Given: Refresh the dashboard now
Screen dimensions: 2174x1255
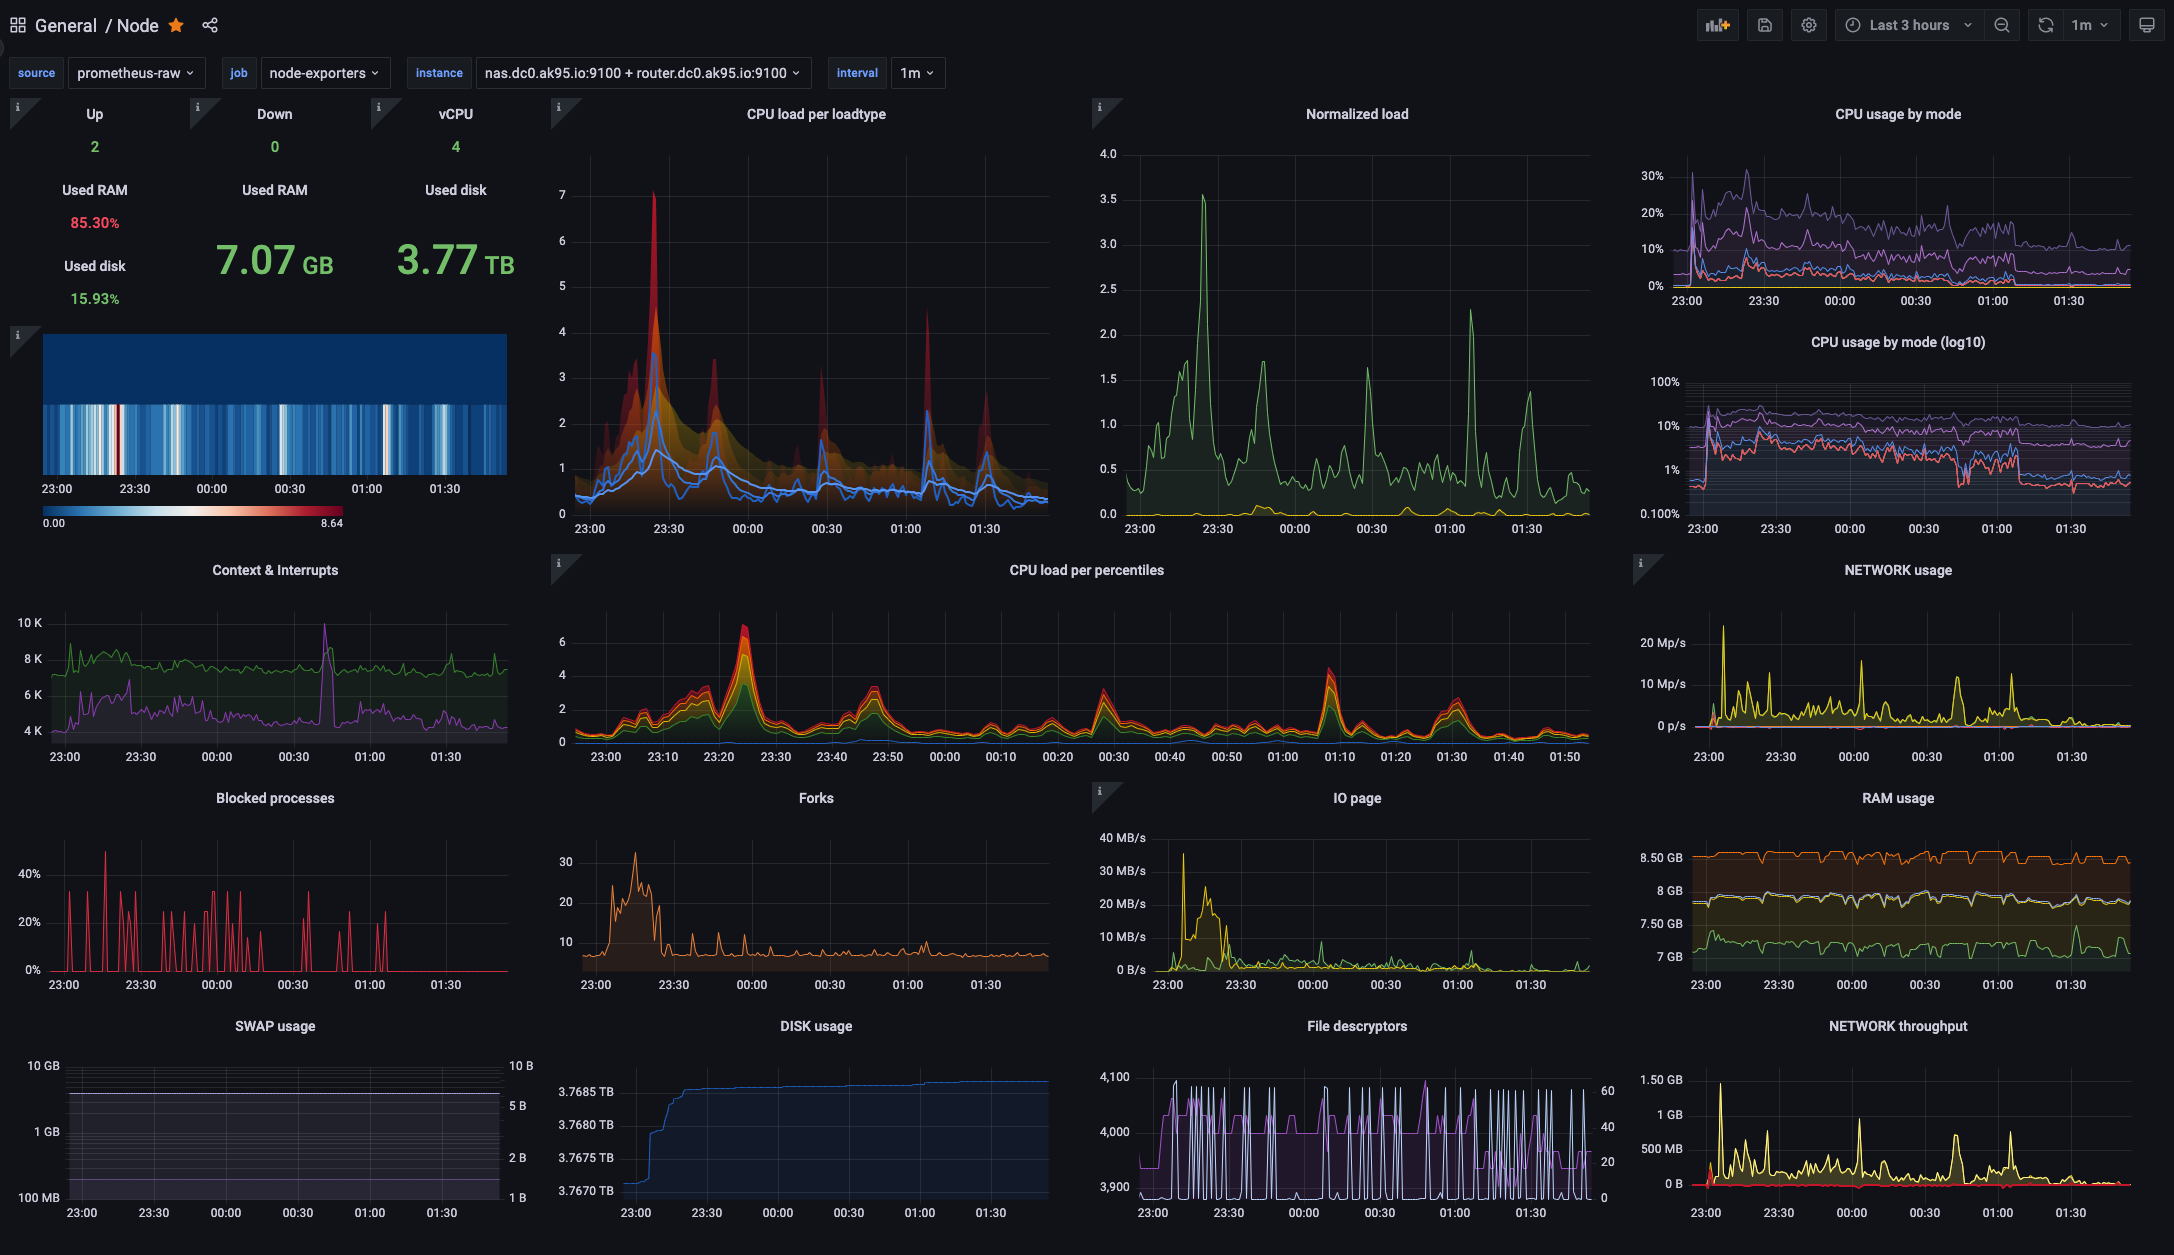Looking at the screenshot, I should (x=2046, y=25).
